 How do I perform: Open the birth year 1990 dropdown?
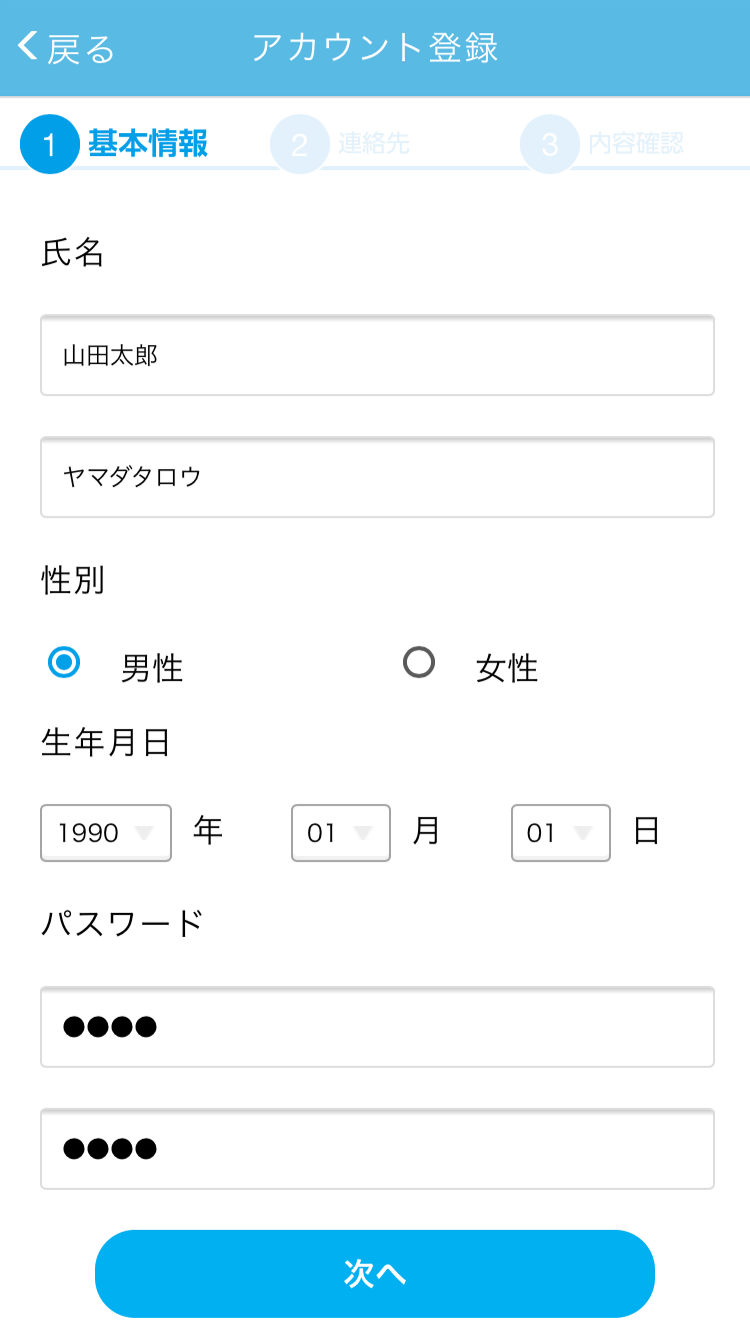click(x=105, y=832)
